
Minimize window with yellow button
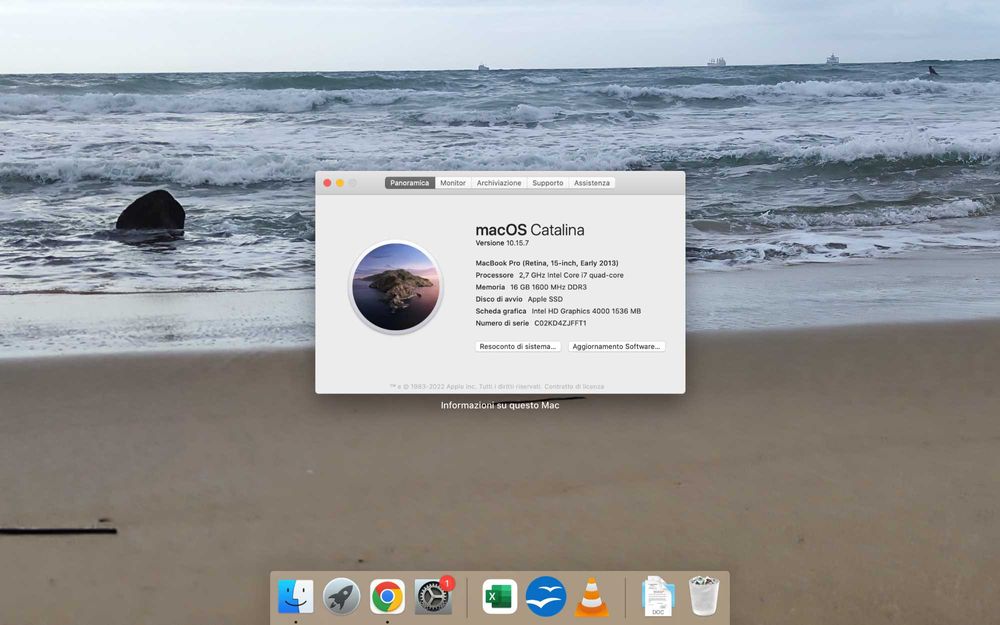point(340,183)
